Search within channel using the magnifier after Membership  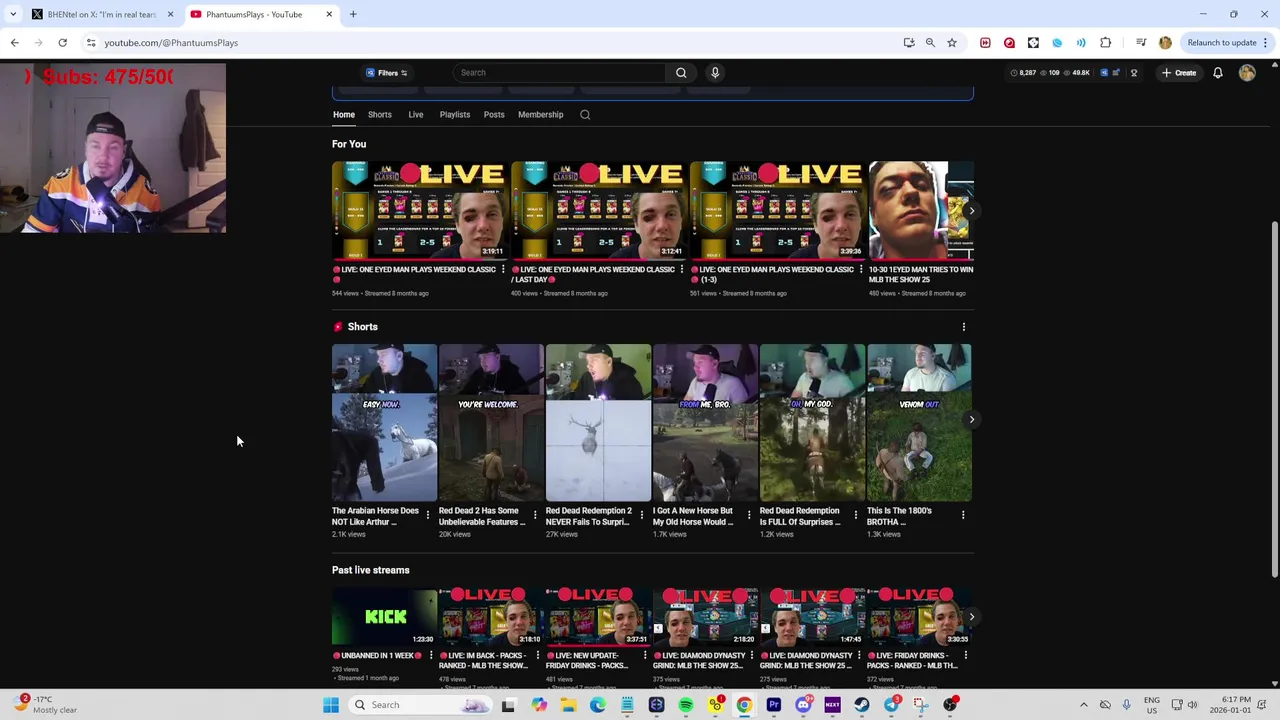(585, 115)
